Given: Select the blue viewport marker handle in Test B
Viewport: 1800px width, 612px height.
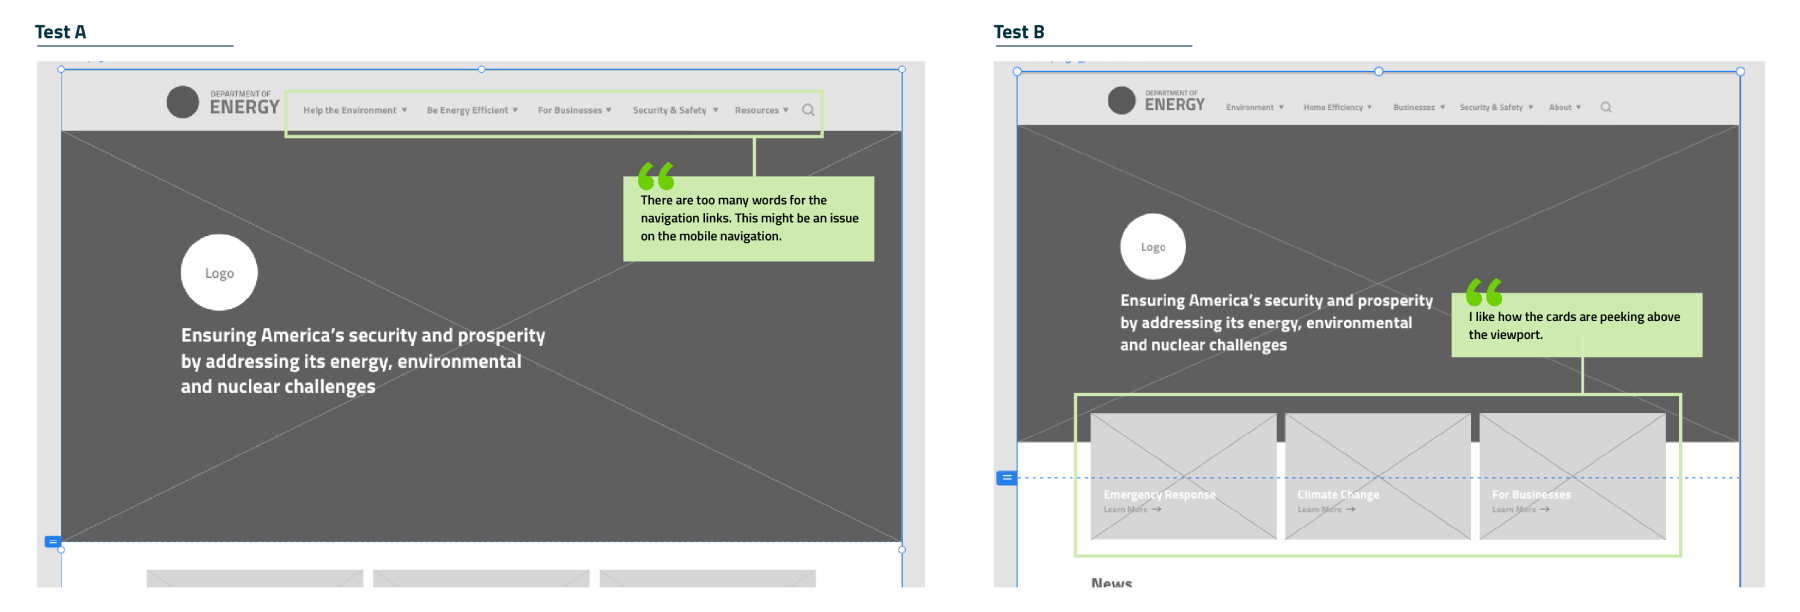Looking at the screenshot, I should [x=1006, y=478].
